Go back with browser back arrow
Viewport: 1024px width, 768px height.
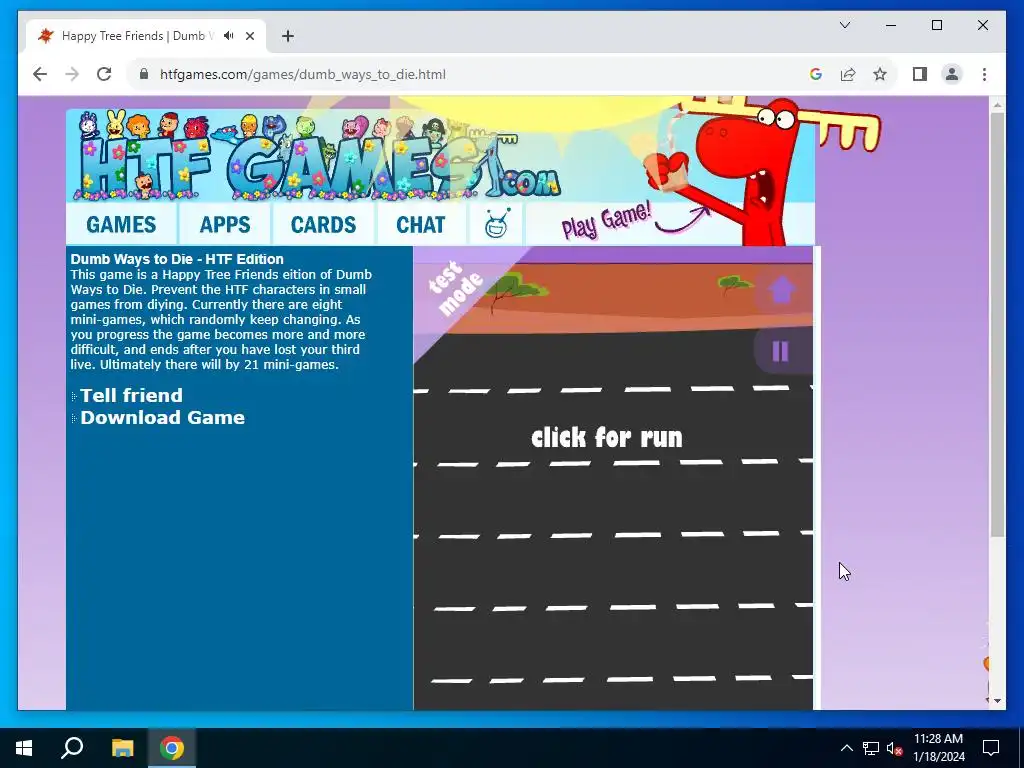click(x=40, y=74)
